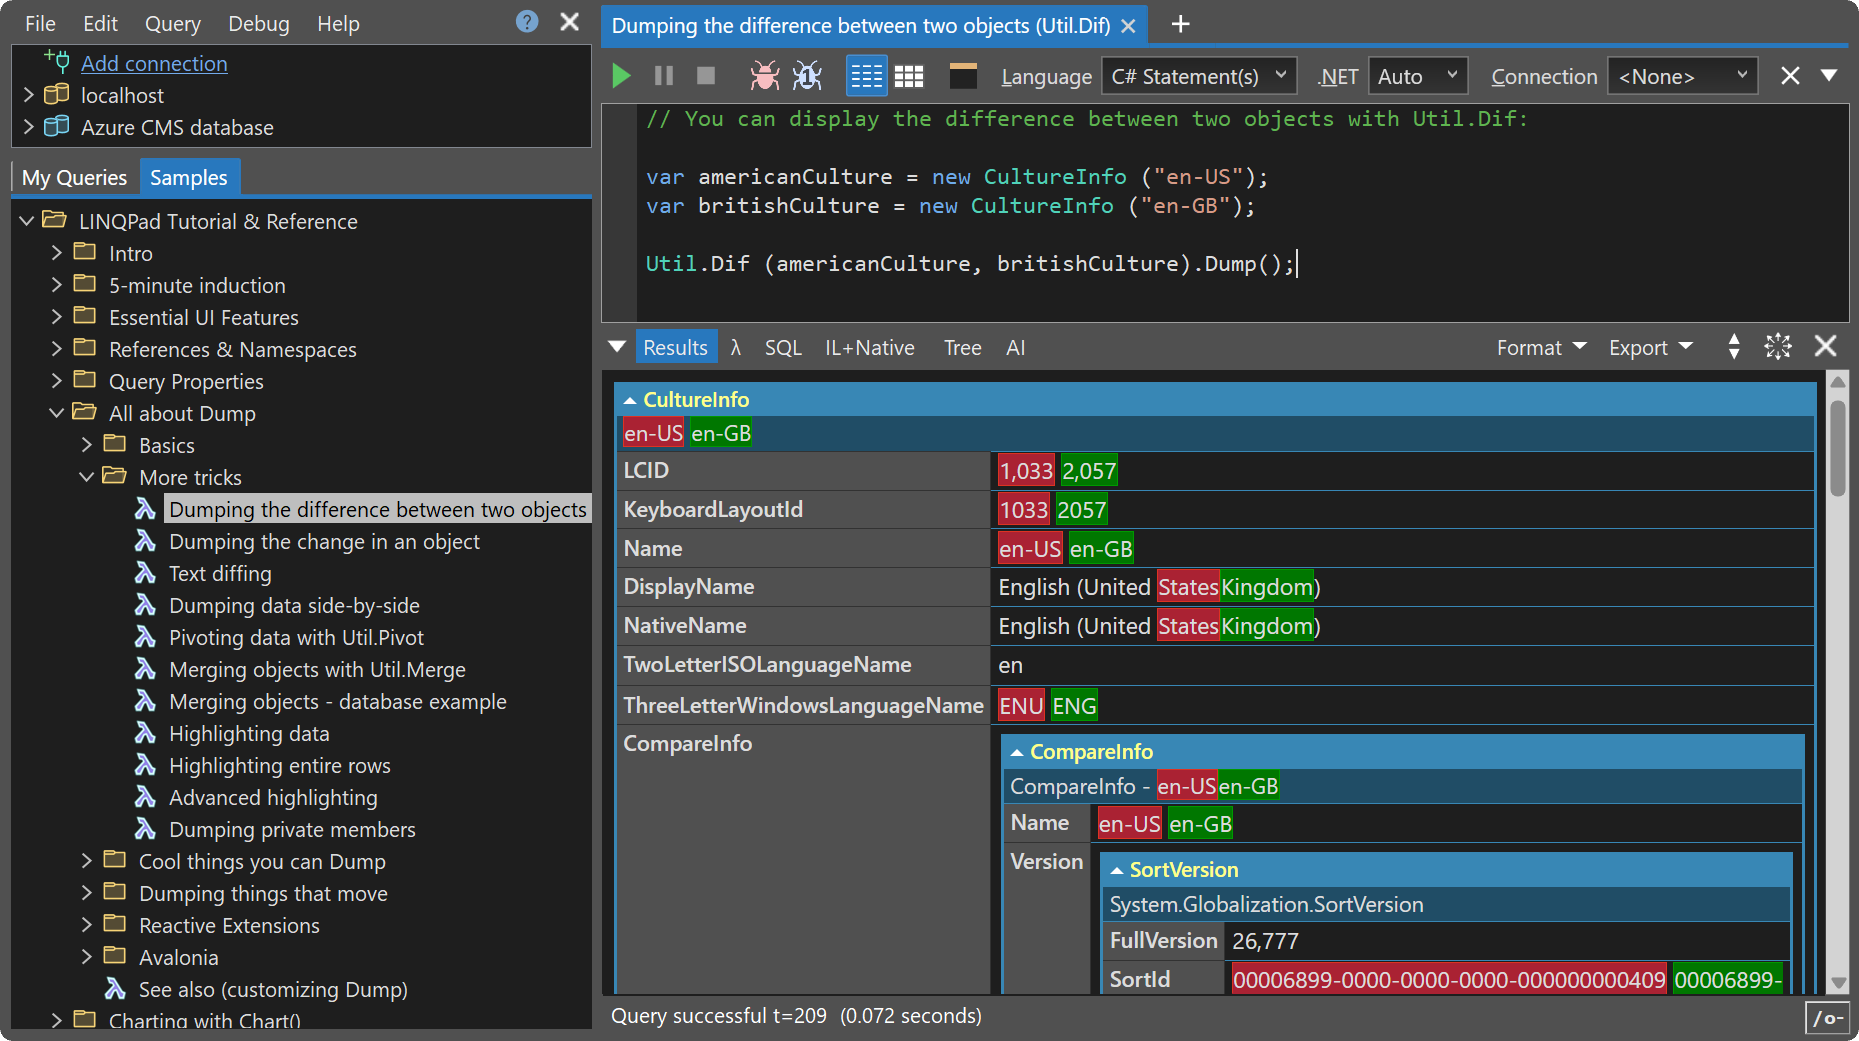Switch to Samples tab
Screen dimensions: 1859x1041
click(189, 177)
